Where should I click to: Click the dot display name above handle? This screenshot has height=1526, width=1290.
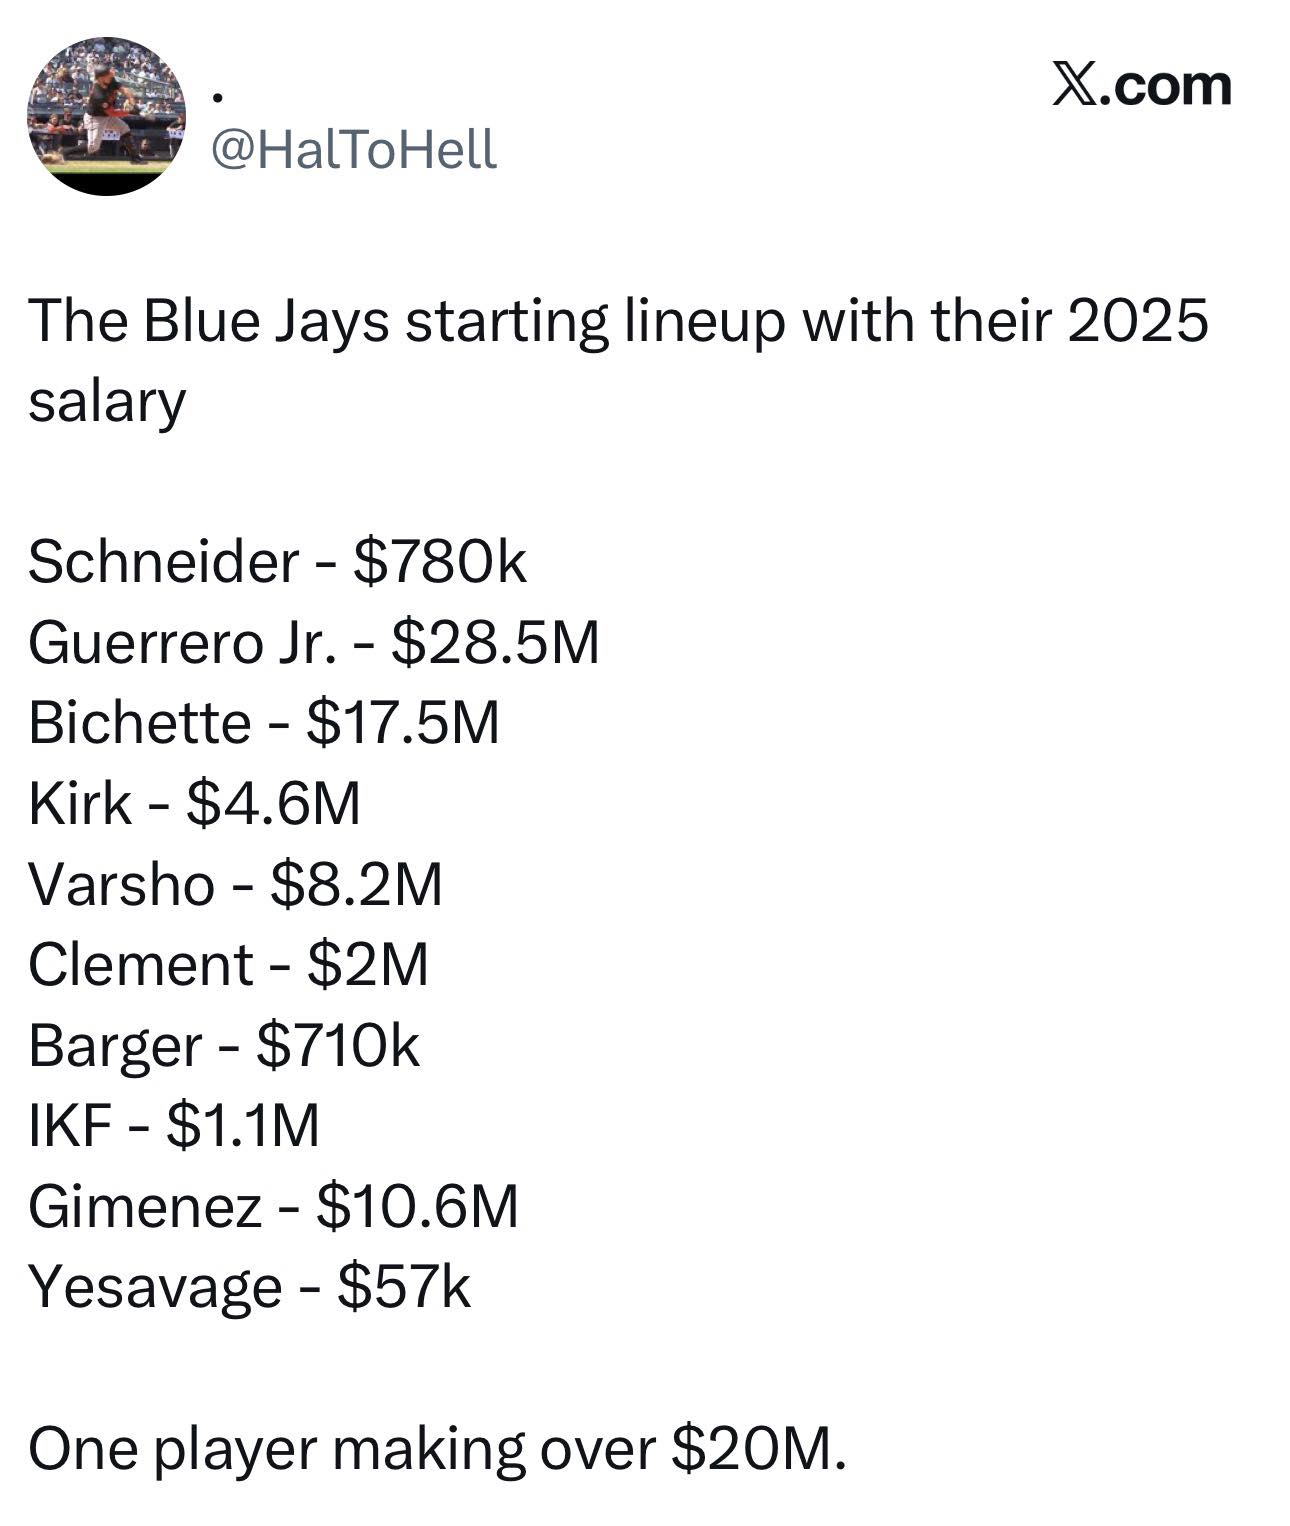pyautogui.click(x=218, y=97)
